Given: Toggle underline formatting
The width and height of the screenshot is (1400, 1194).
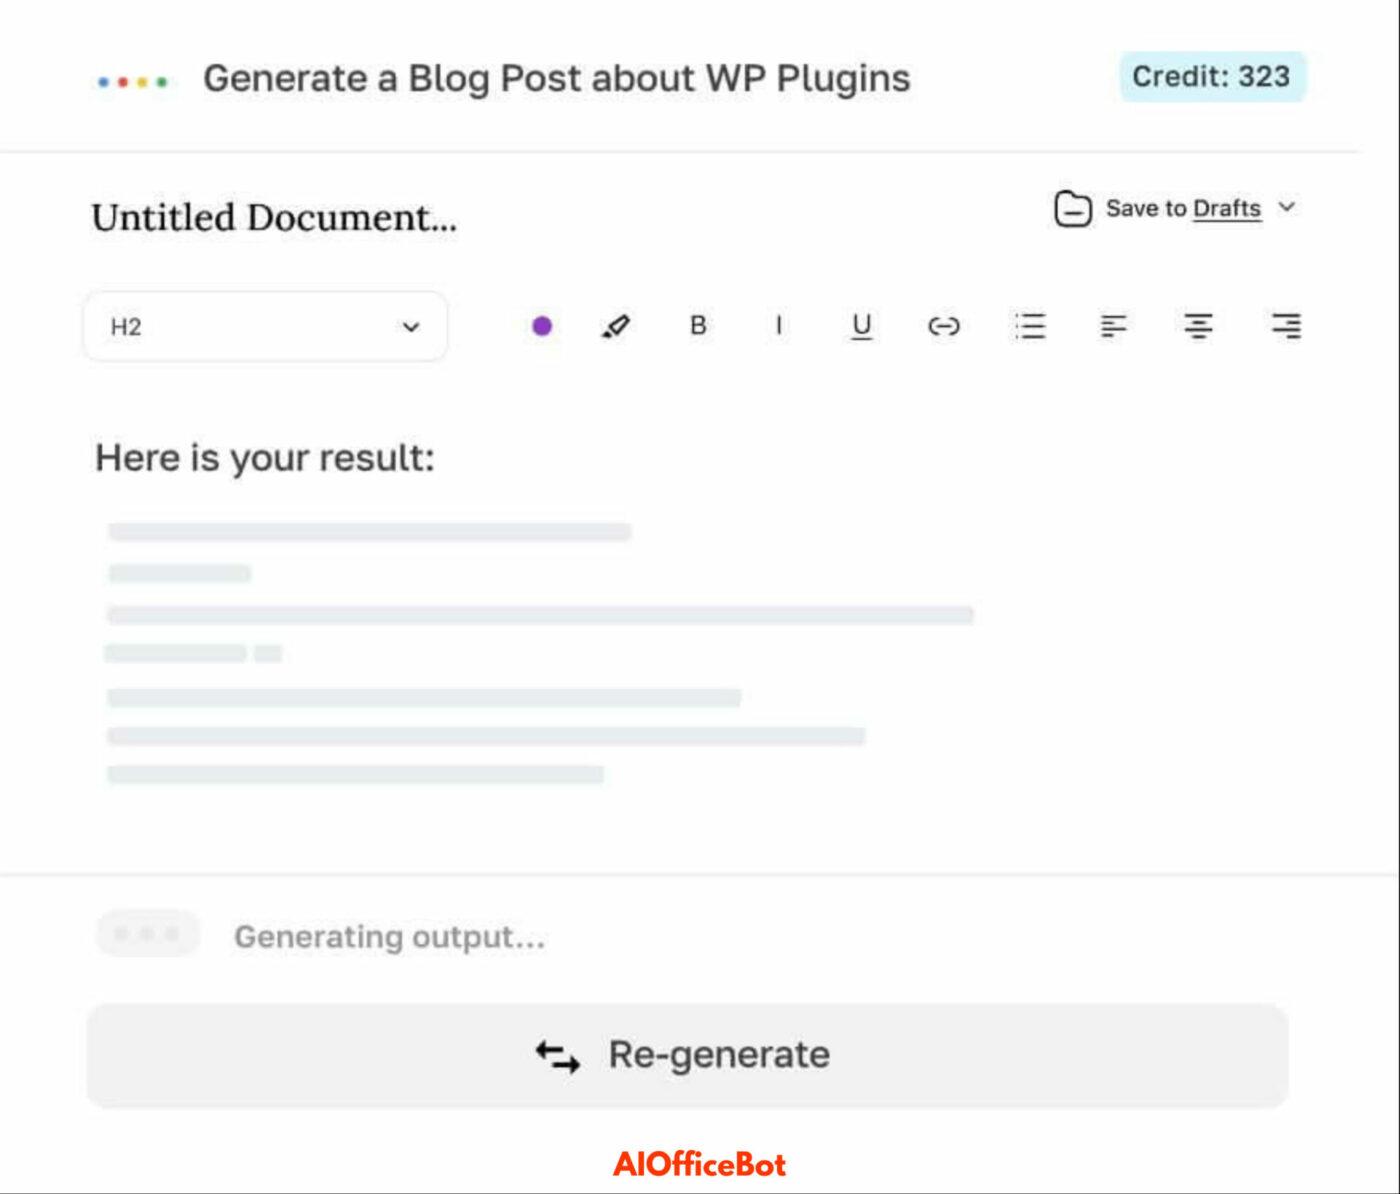Looking at the screenshot, I should point(861,327).
